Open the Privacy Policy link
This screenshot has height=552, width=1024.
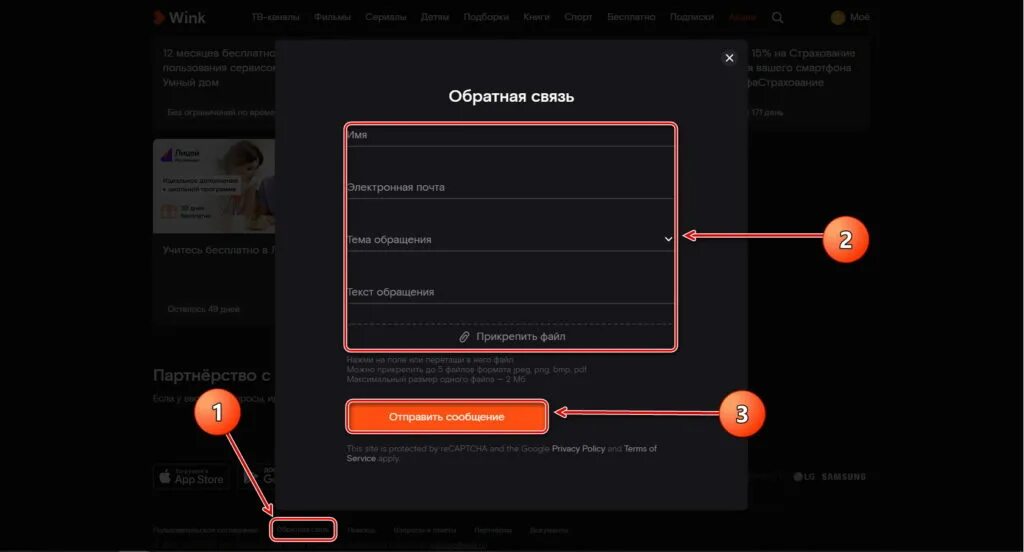(x=578, y=449)
